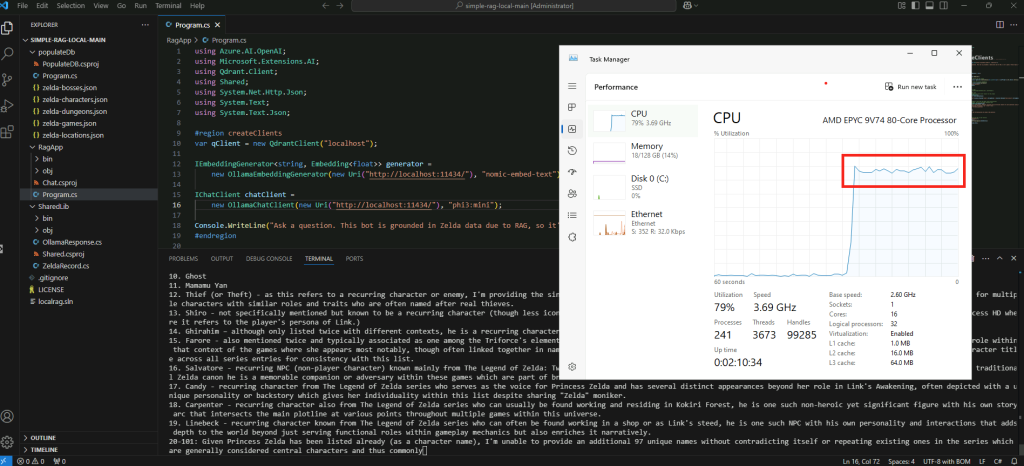Image resolution: width=1024 pixels, height=466 pixels.
Task: Open zelda-bosses.json in Explorer
Action: pos(69,87)
